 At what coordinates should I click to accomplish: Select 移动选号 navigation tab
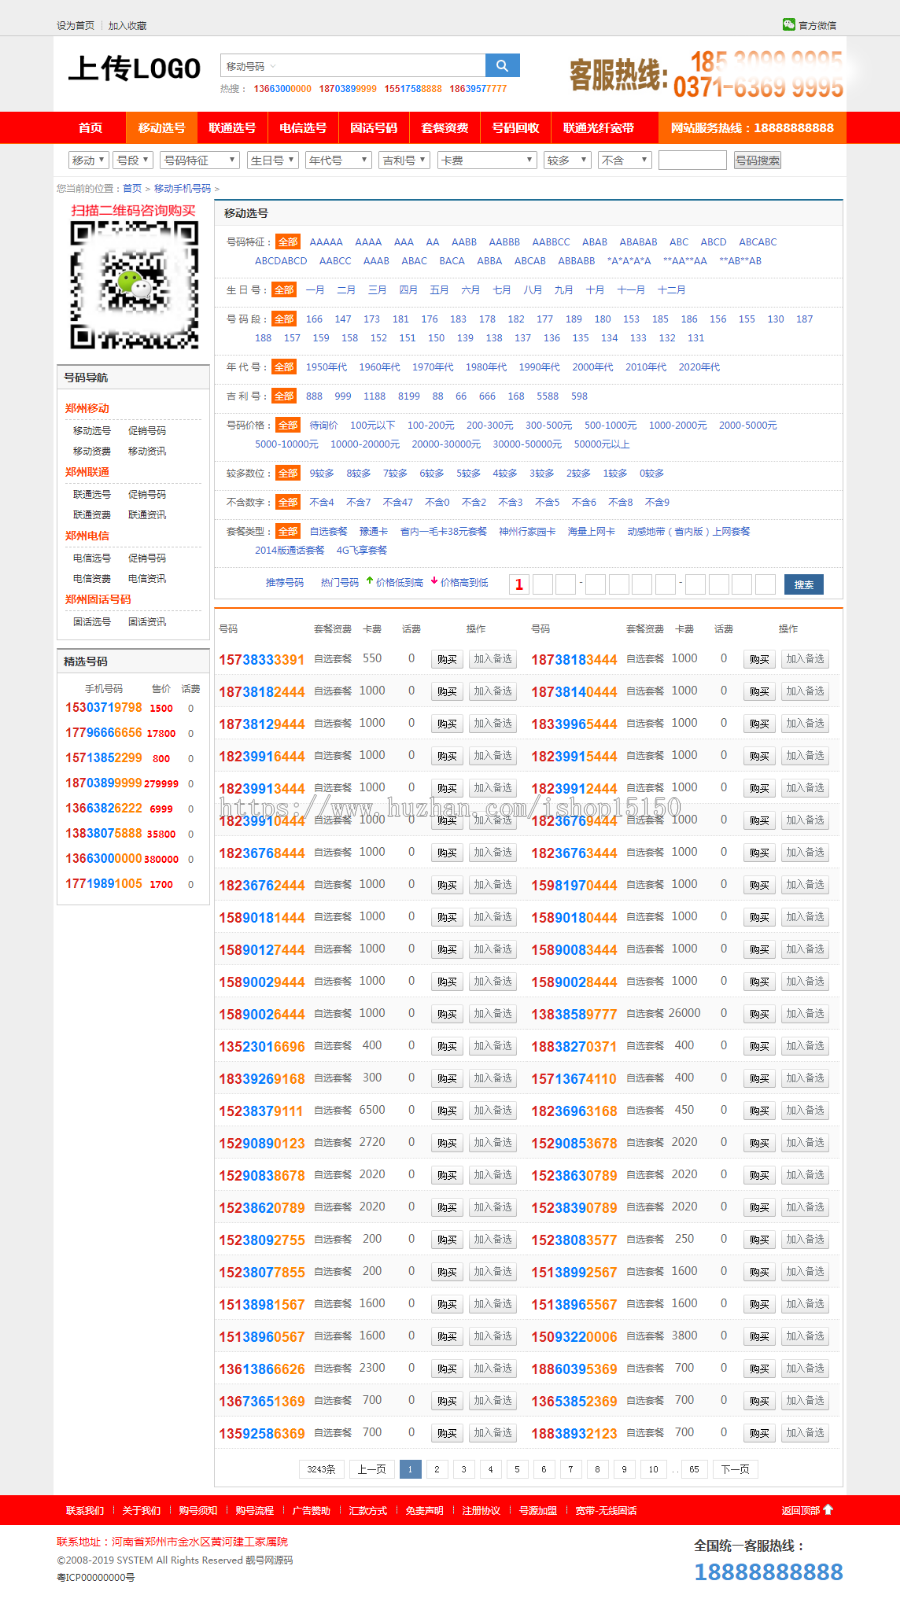click(x=161, y=128)
